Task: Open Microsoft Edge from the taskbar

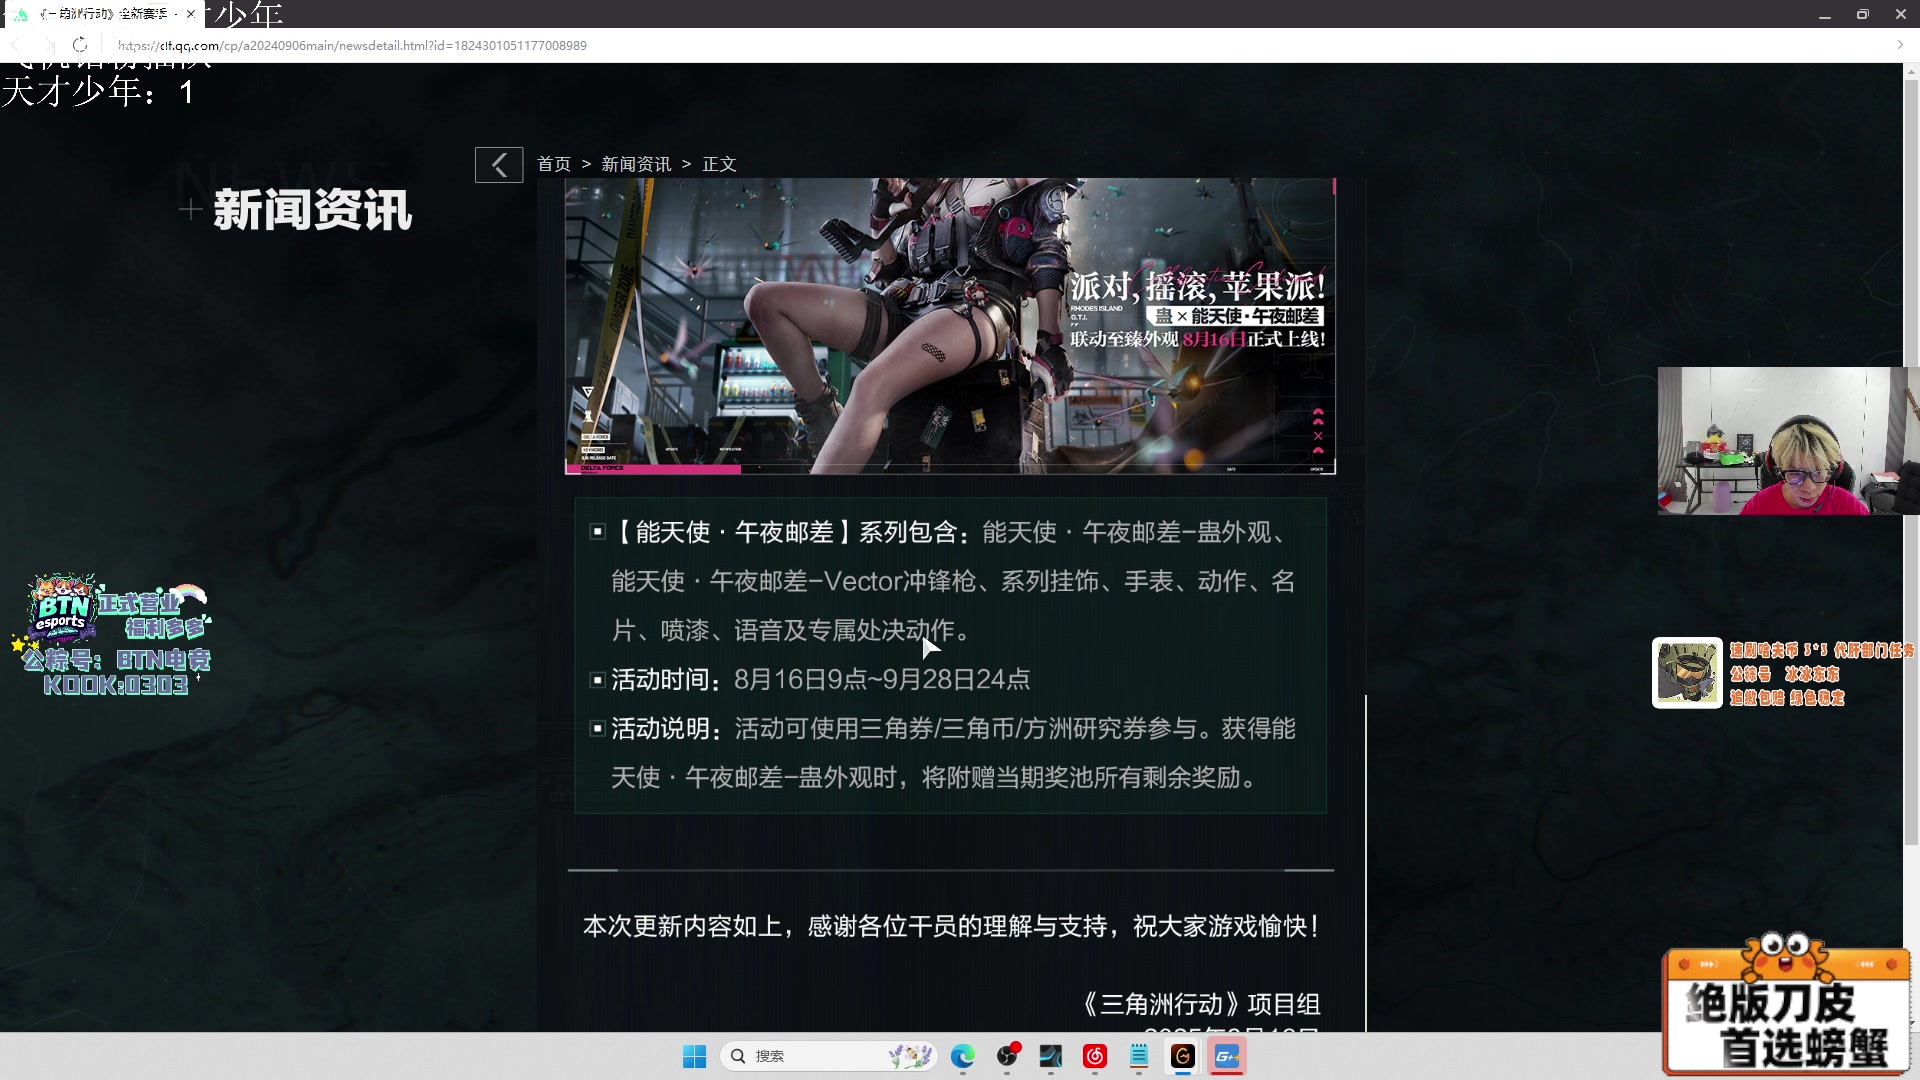Action: pos(962,1056)
